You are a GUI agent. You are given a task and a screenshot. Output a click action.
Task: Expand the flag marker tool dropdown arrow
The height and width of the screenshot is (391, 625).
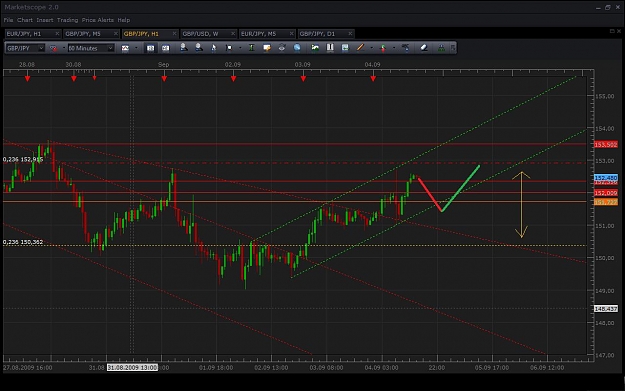pyautogui.click(x=240, y=48)
